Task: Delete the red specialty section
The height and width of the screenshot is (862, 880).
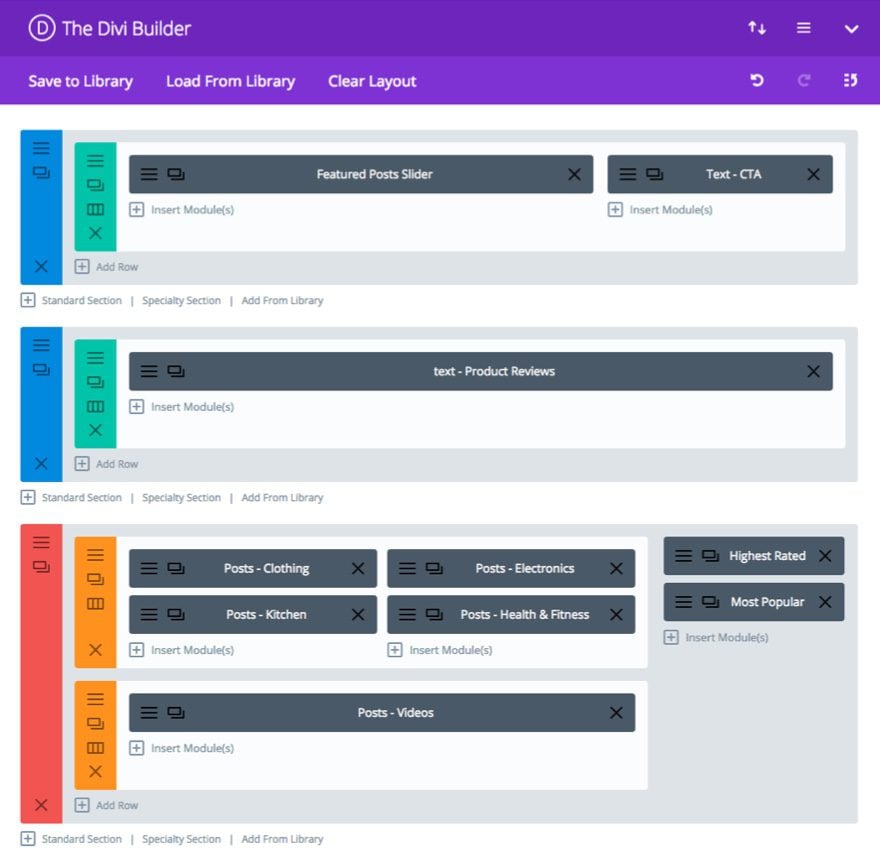Action: click(41, 805)
